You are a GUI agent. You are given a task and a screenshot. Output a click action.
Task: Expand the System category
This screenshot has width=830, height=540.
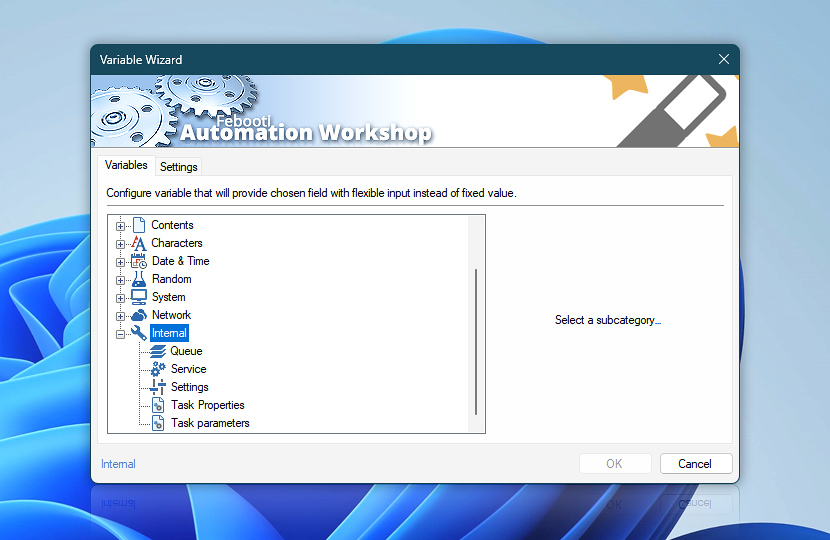click(x=120, y=298)
